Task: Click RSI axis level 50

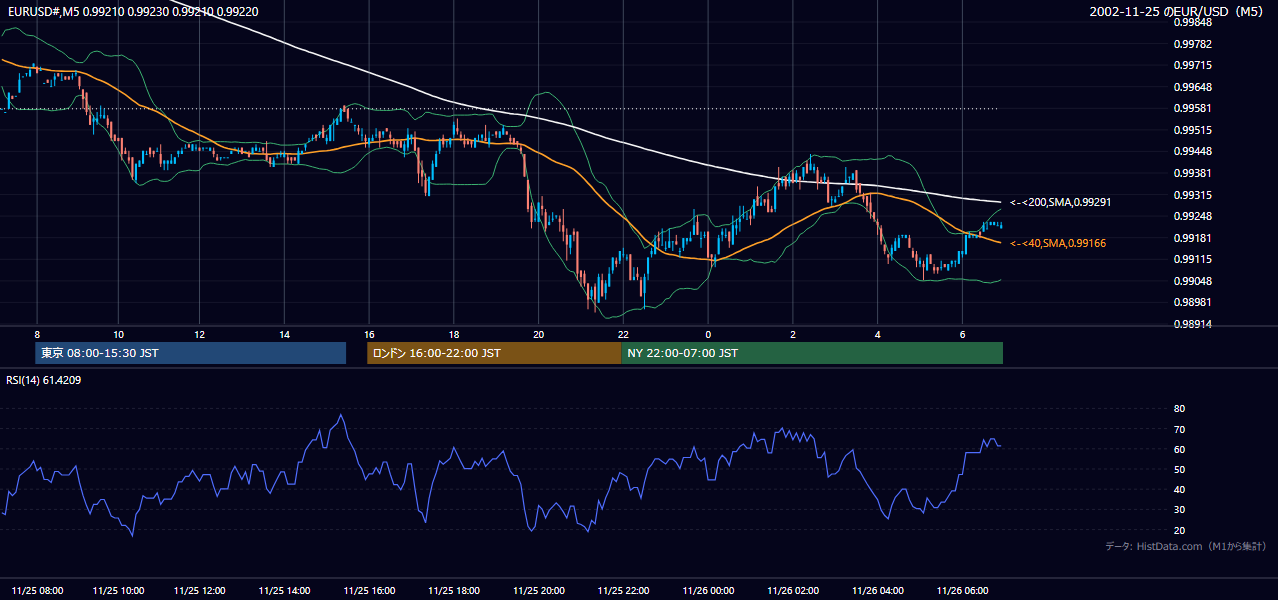Action: pos(1179,469)
